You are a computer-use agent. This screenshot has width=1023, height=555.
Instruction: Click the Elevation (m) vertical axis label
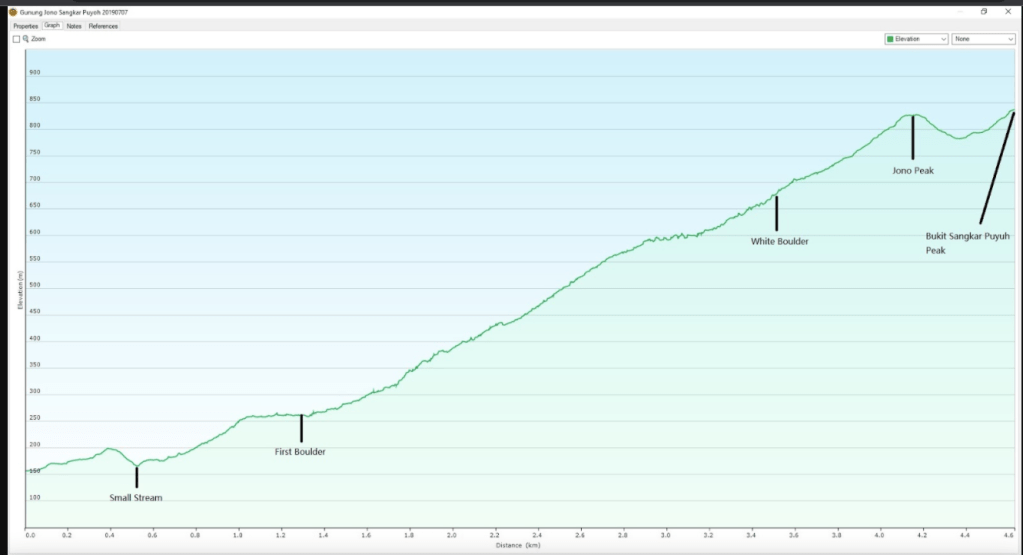19,290
